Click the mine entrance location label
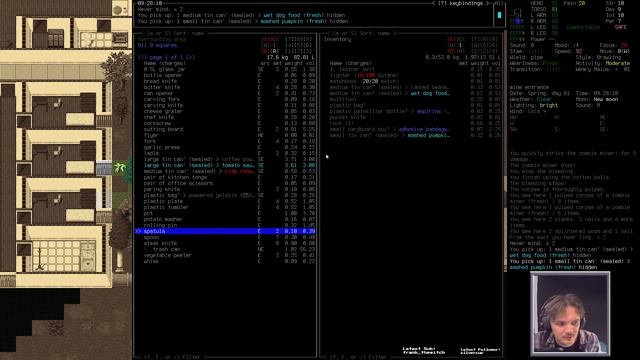Screen dimensions: 640x360 point(529,87)
